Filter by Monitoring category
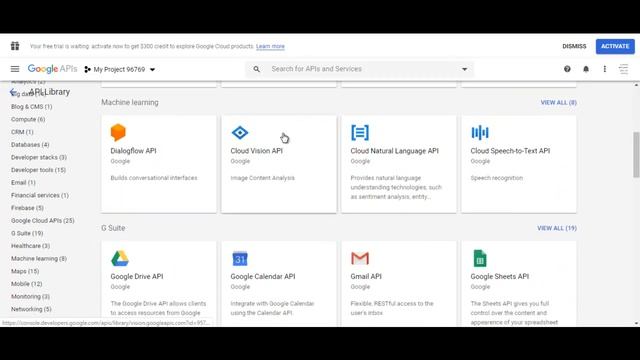Viewport: 640px width, 360px height. [30, 296]
